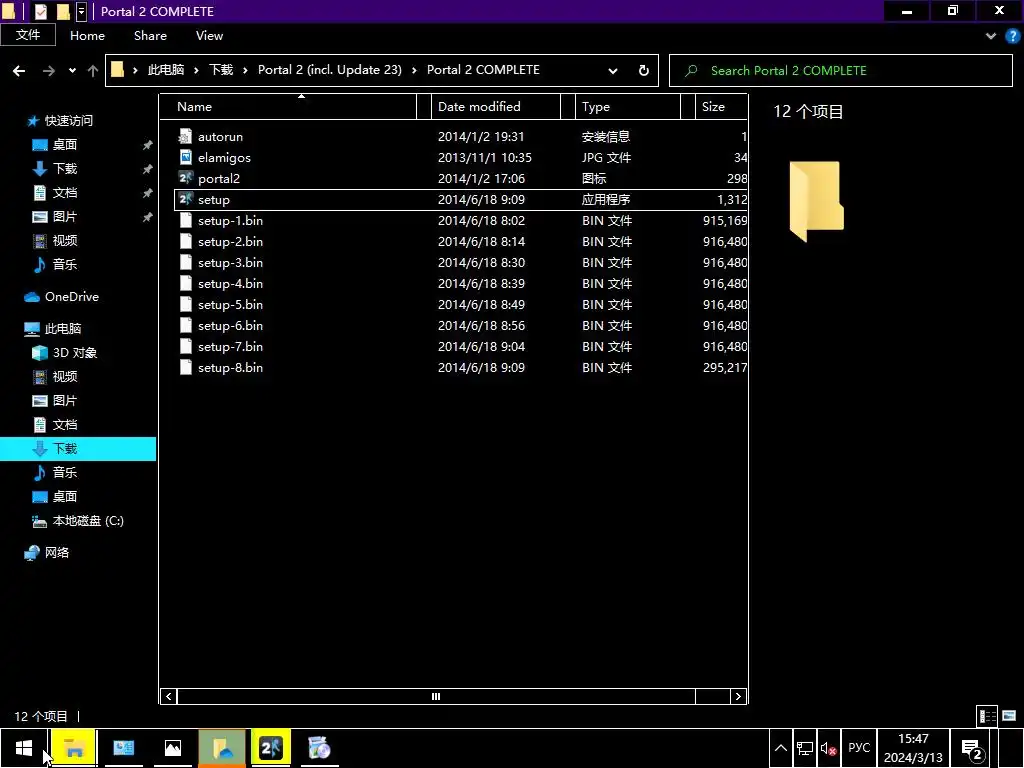Image resolution: width=1024 pixels, height=768 pixels.
Task: Open pinned 下载 under quick access
Action: tap(65, 168)
